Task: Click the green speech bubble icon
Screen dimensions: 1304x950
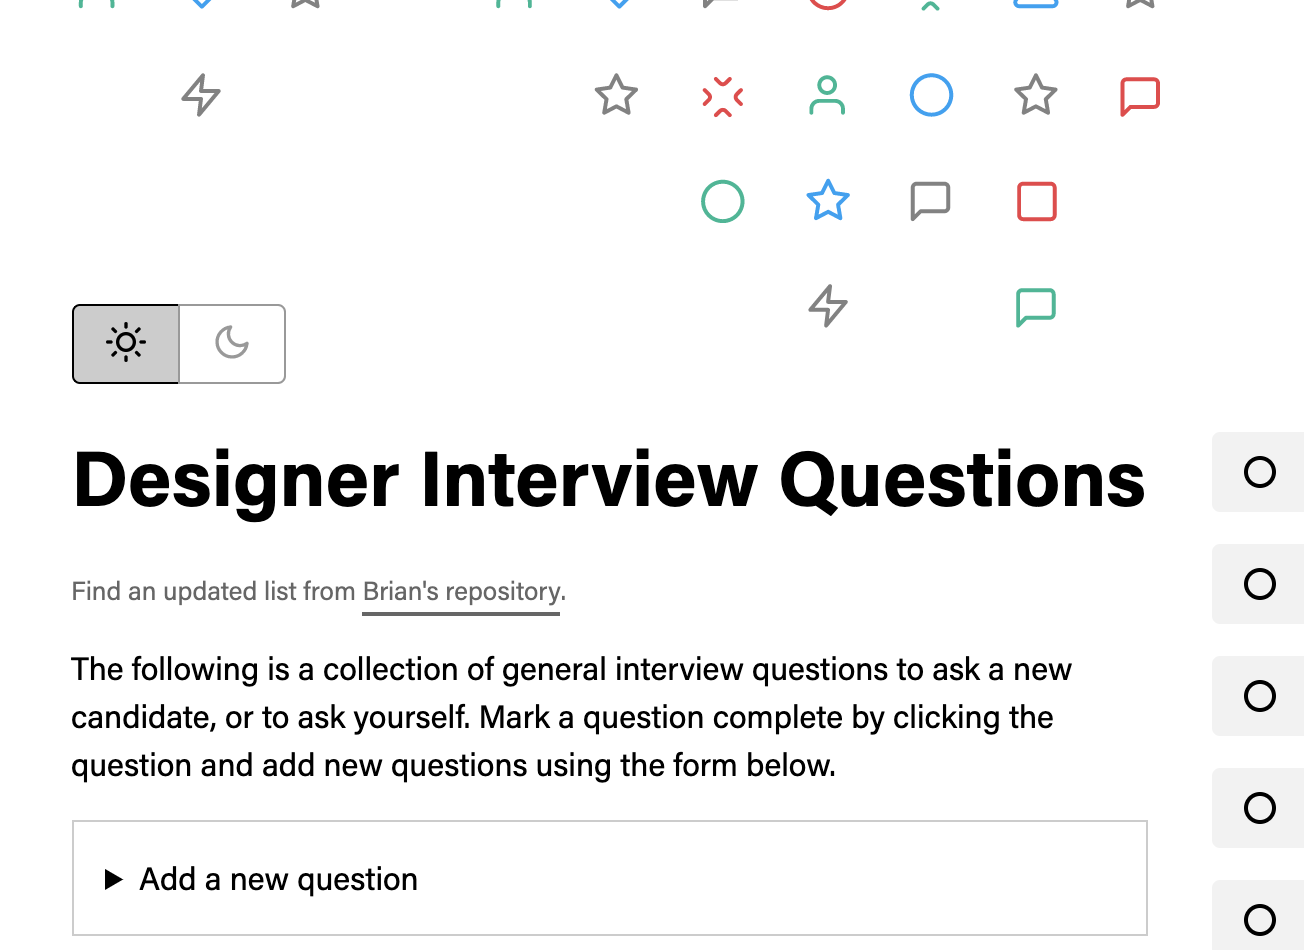Action: point(1036,307)
